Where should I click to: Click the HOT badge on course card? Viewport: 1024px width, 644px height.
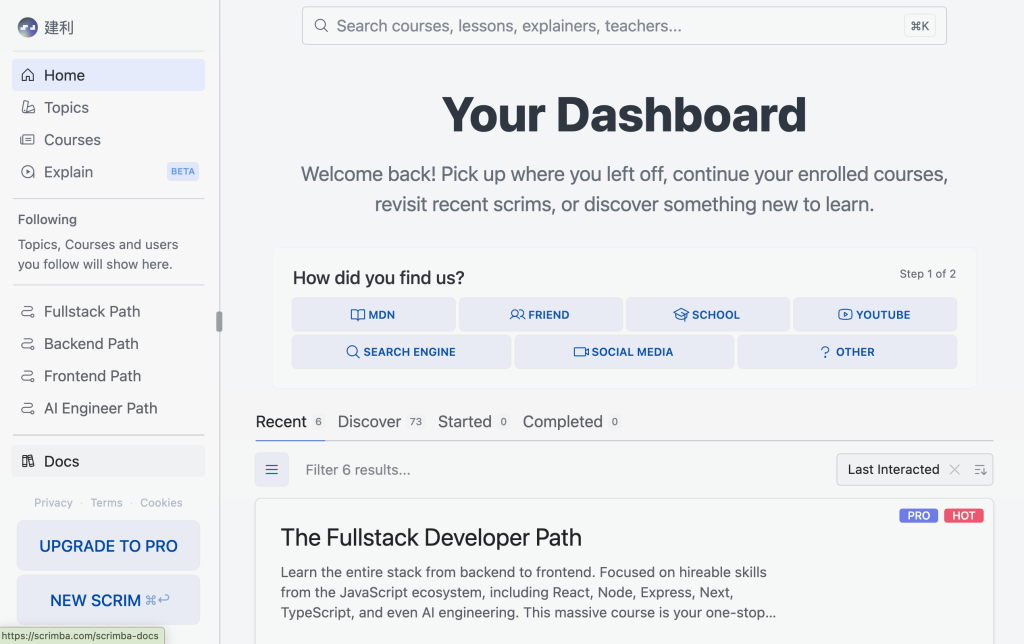pyautogui.click(x=963, y=515)
